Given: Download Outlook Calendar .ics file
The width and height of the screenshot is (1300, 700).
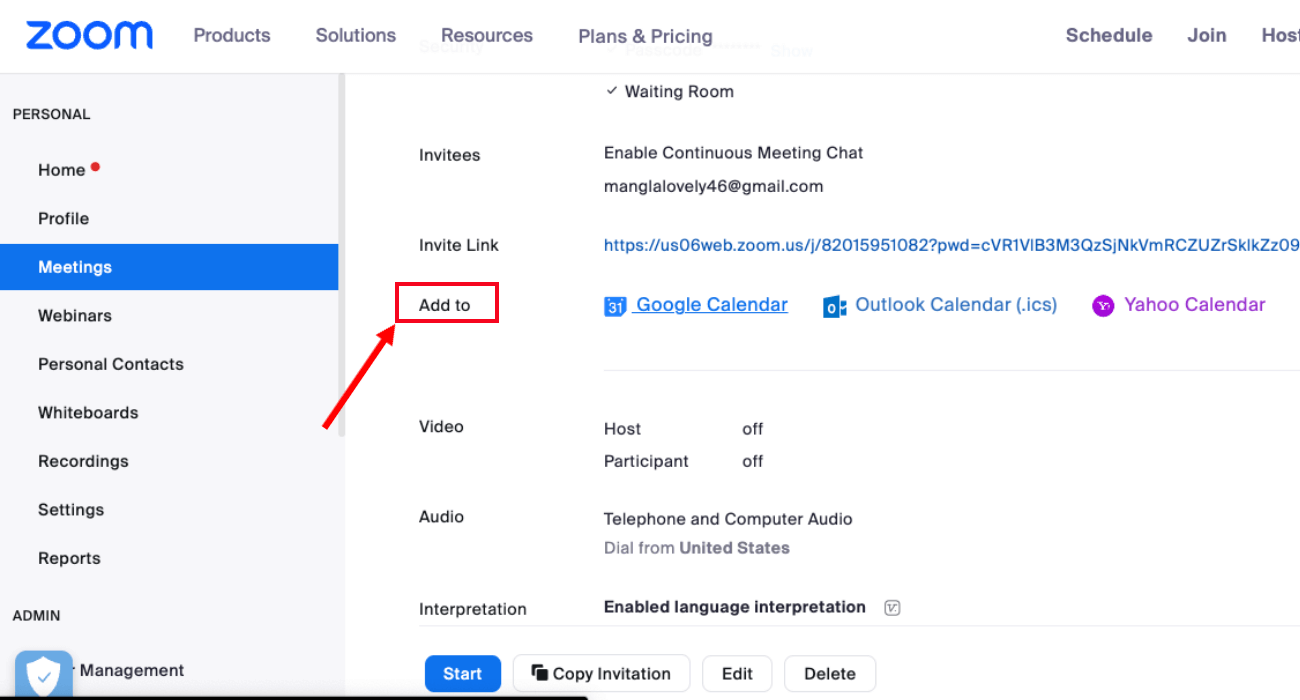Looking at the screenshot, I should click(x=956, y=305).
